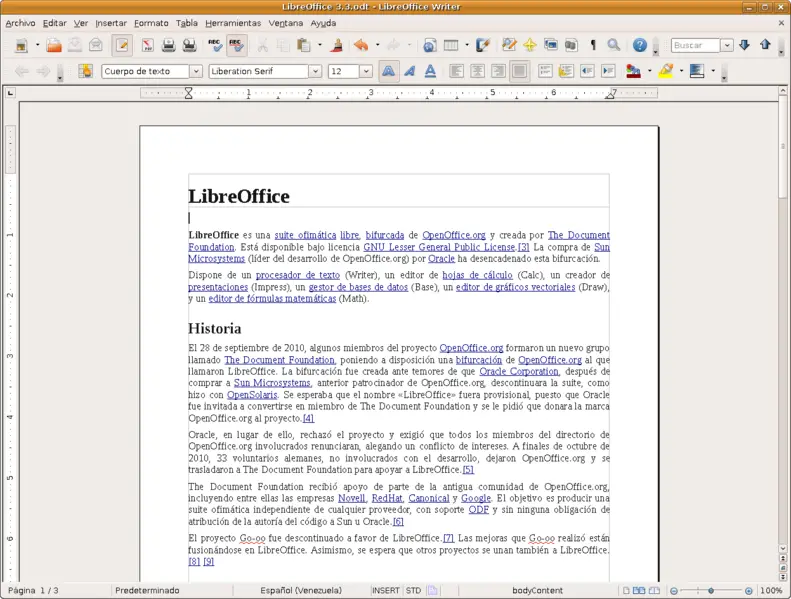Toggle underline text formatting
Image resolution: width=791 pixels, height=599 pixels.
tap(430, 71)
